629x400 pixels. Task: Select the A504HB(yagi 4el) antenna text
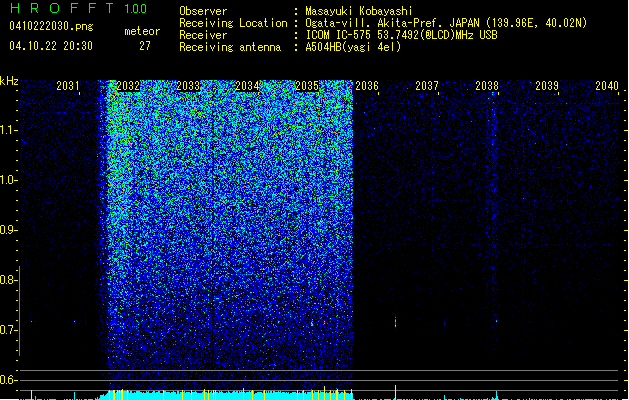point(353,47)
